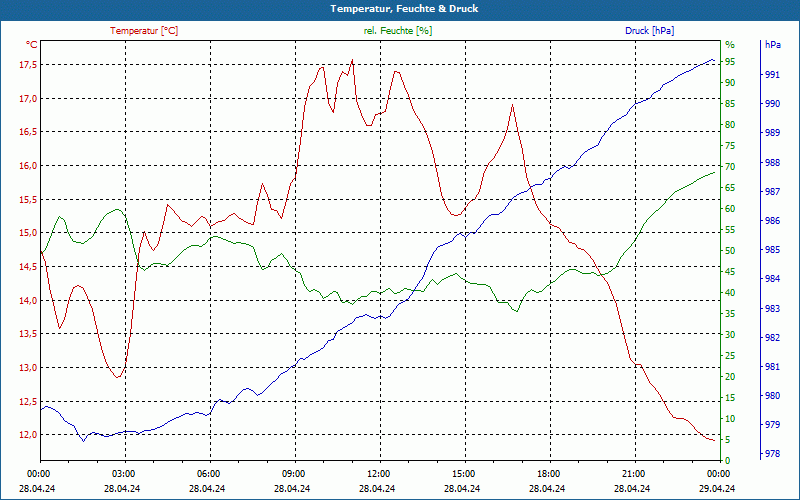The image size is (800, 500).
Task: Click the 986 hPa axis value
Action: click(x=772, y=221)
